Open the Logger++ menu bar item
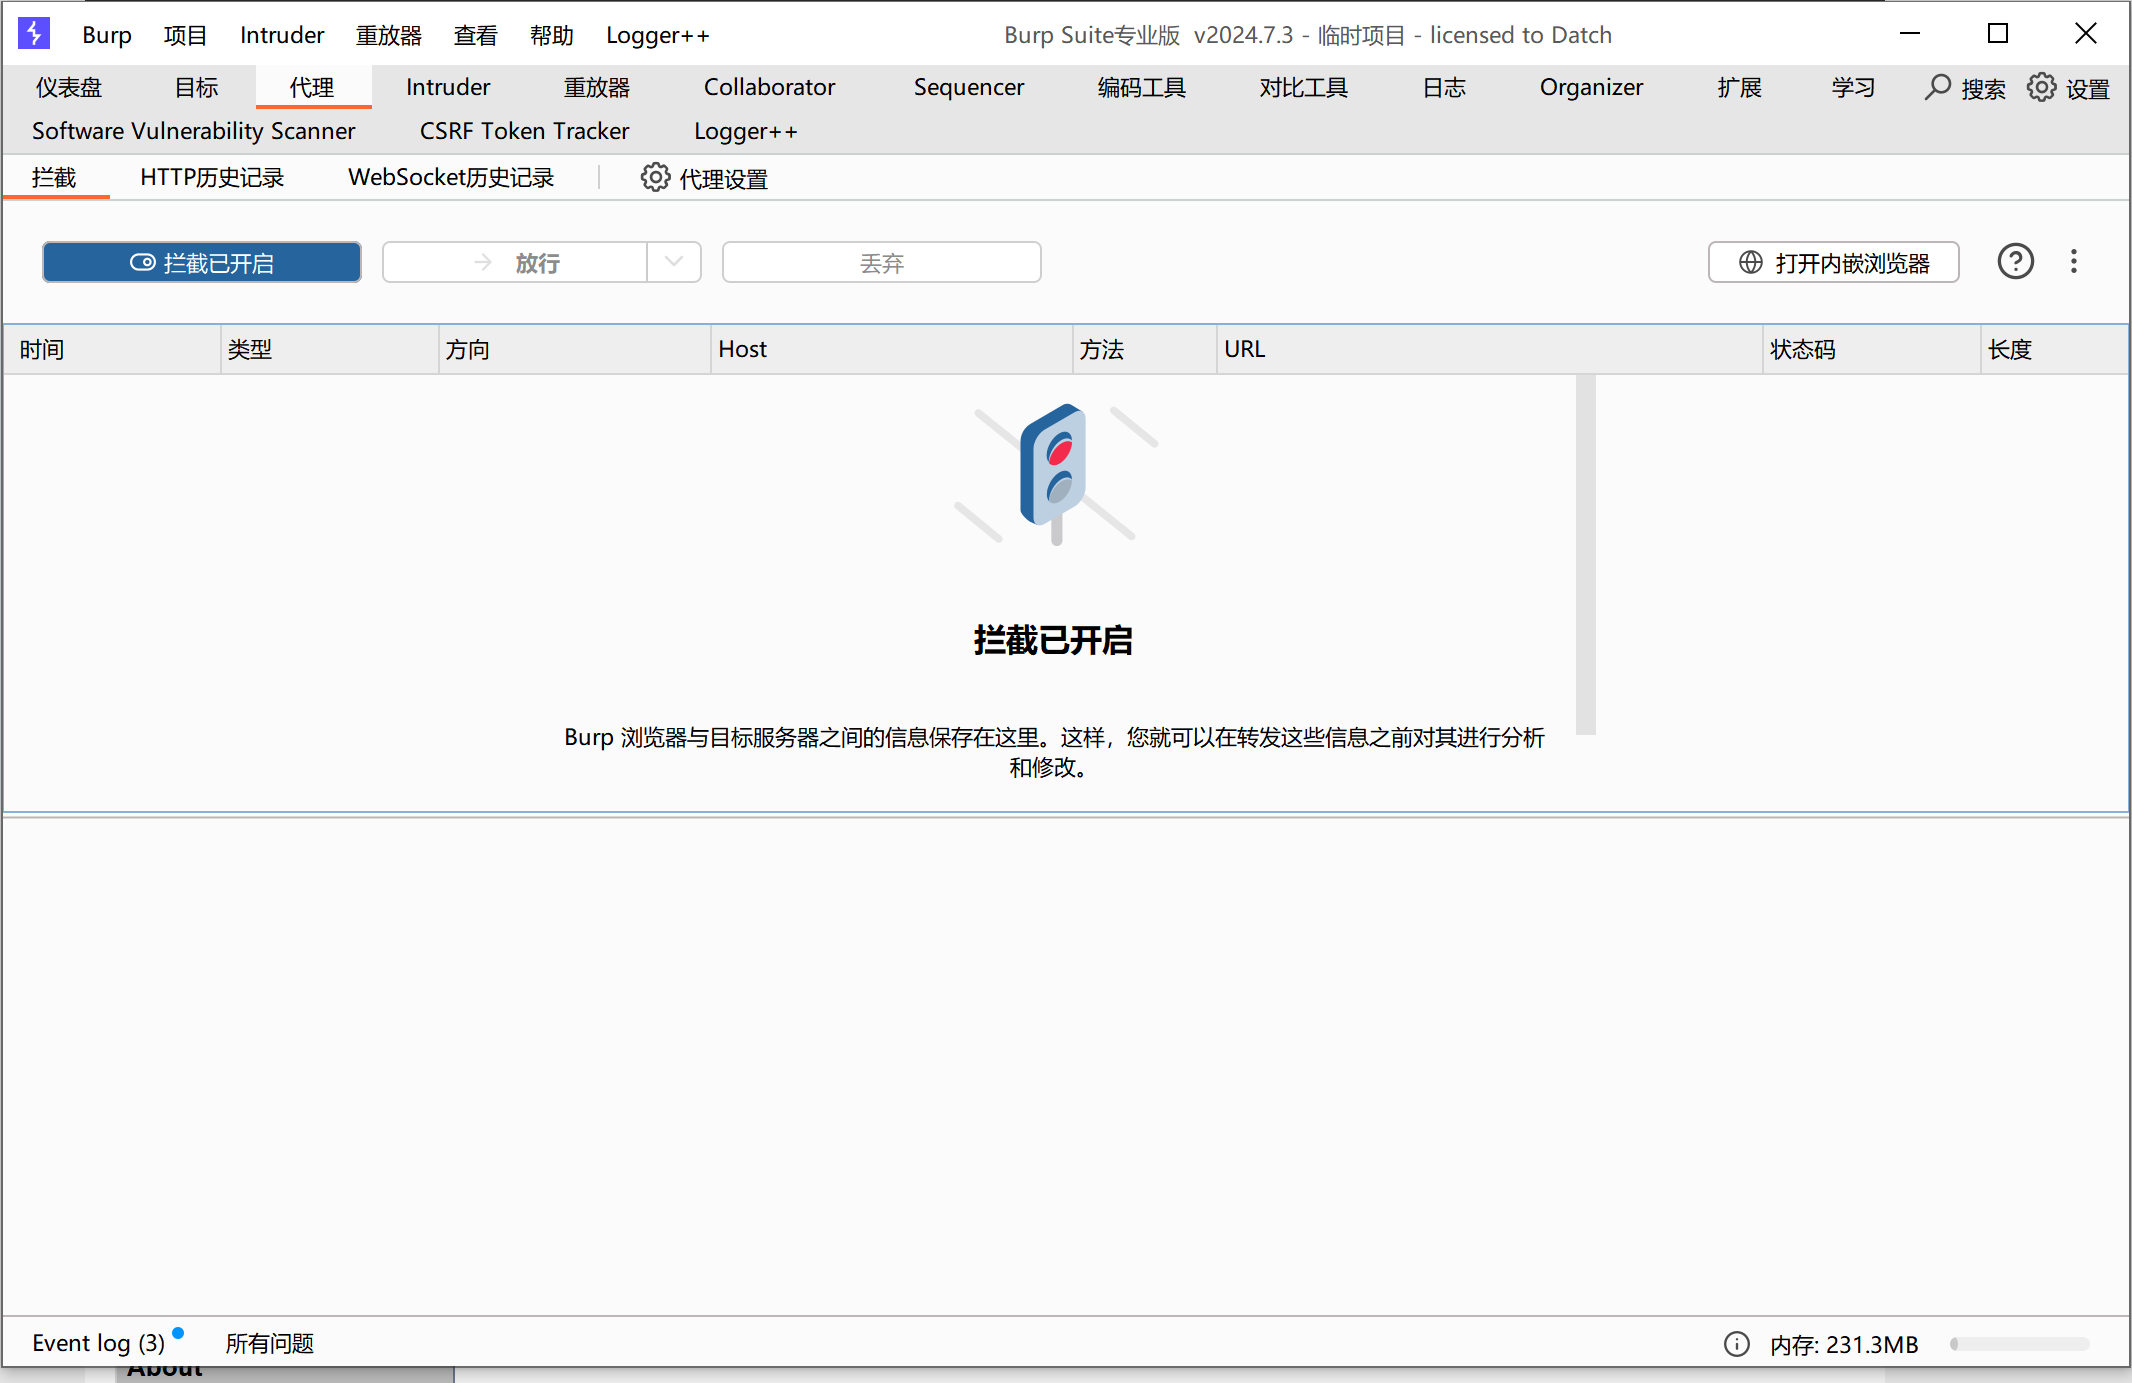 [x=657, y=35]
